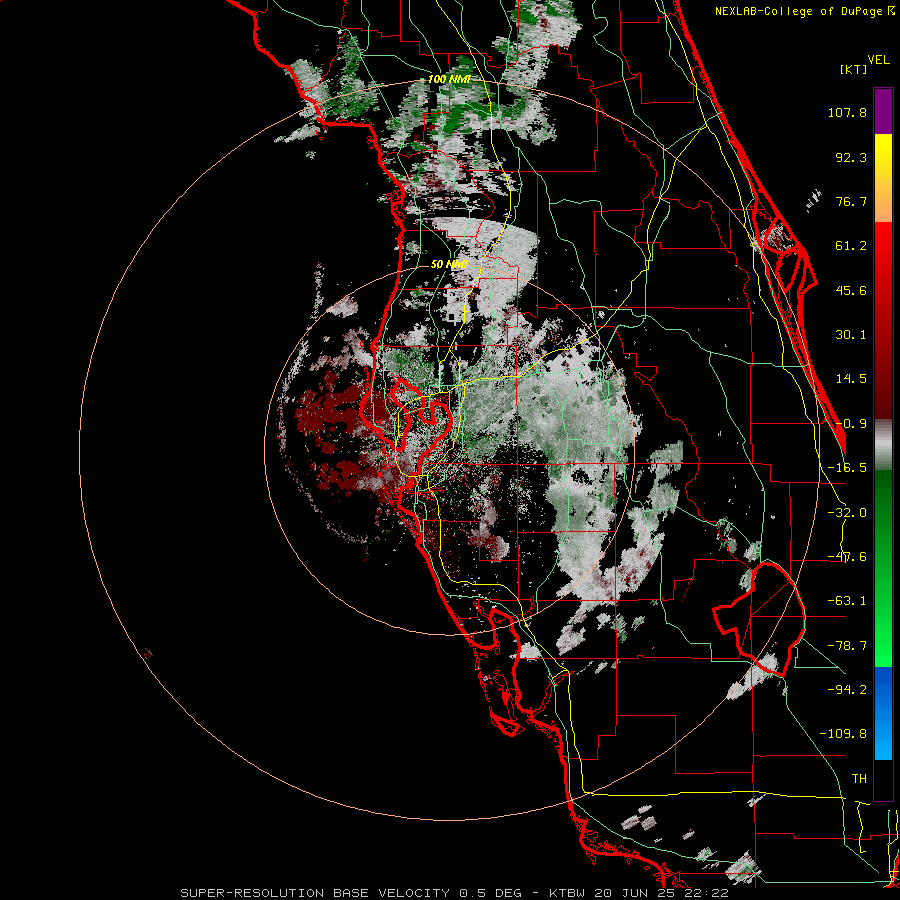Click the purple segment of color bar
This screenshot has height=900, width=900.
(883, 111)
